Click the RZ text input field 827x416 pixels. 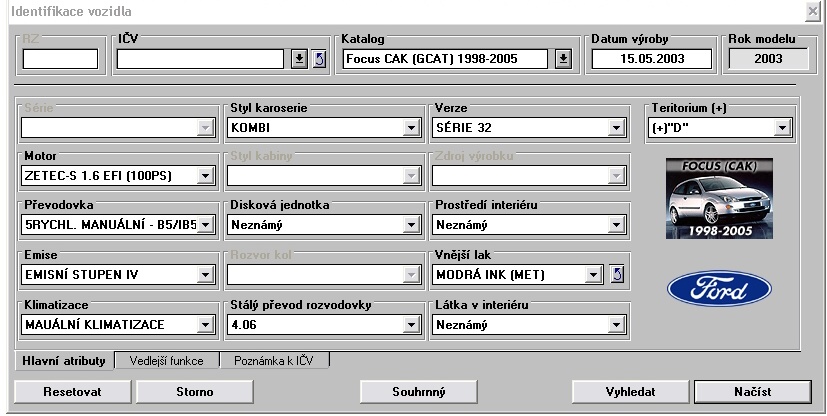[60, 59]
